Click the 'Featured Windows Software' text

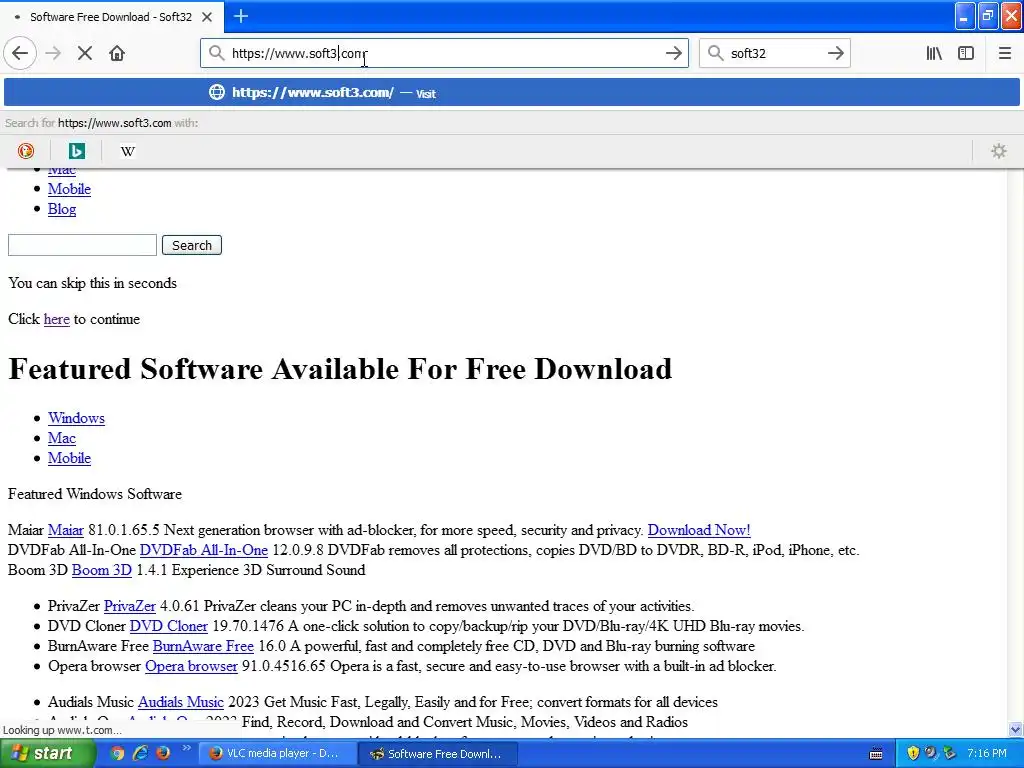tap(95, 494)
